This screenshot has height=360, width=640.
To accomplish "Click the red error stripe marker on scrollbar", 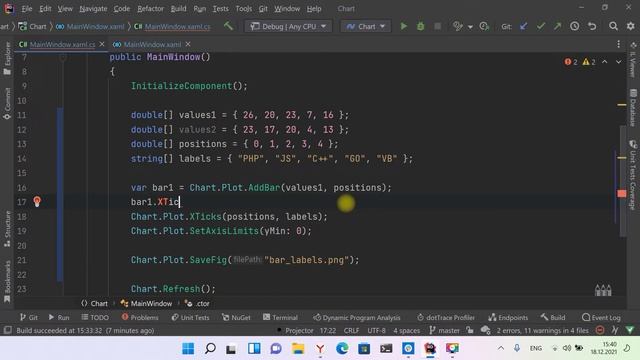I will tap(622, 193).
